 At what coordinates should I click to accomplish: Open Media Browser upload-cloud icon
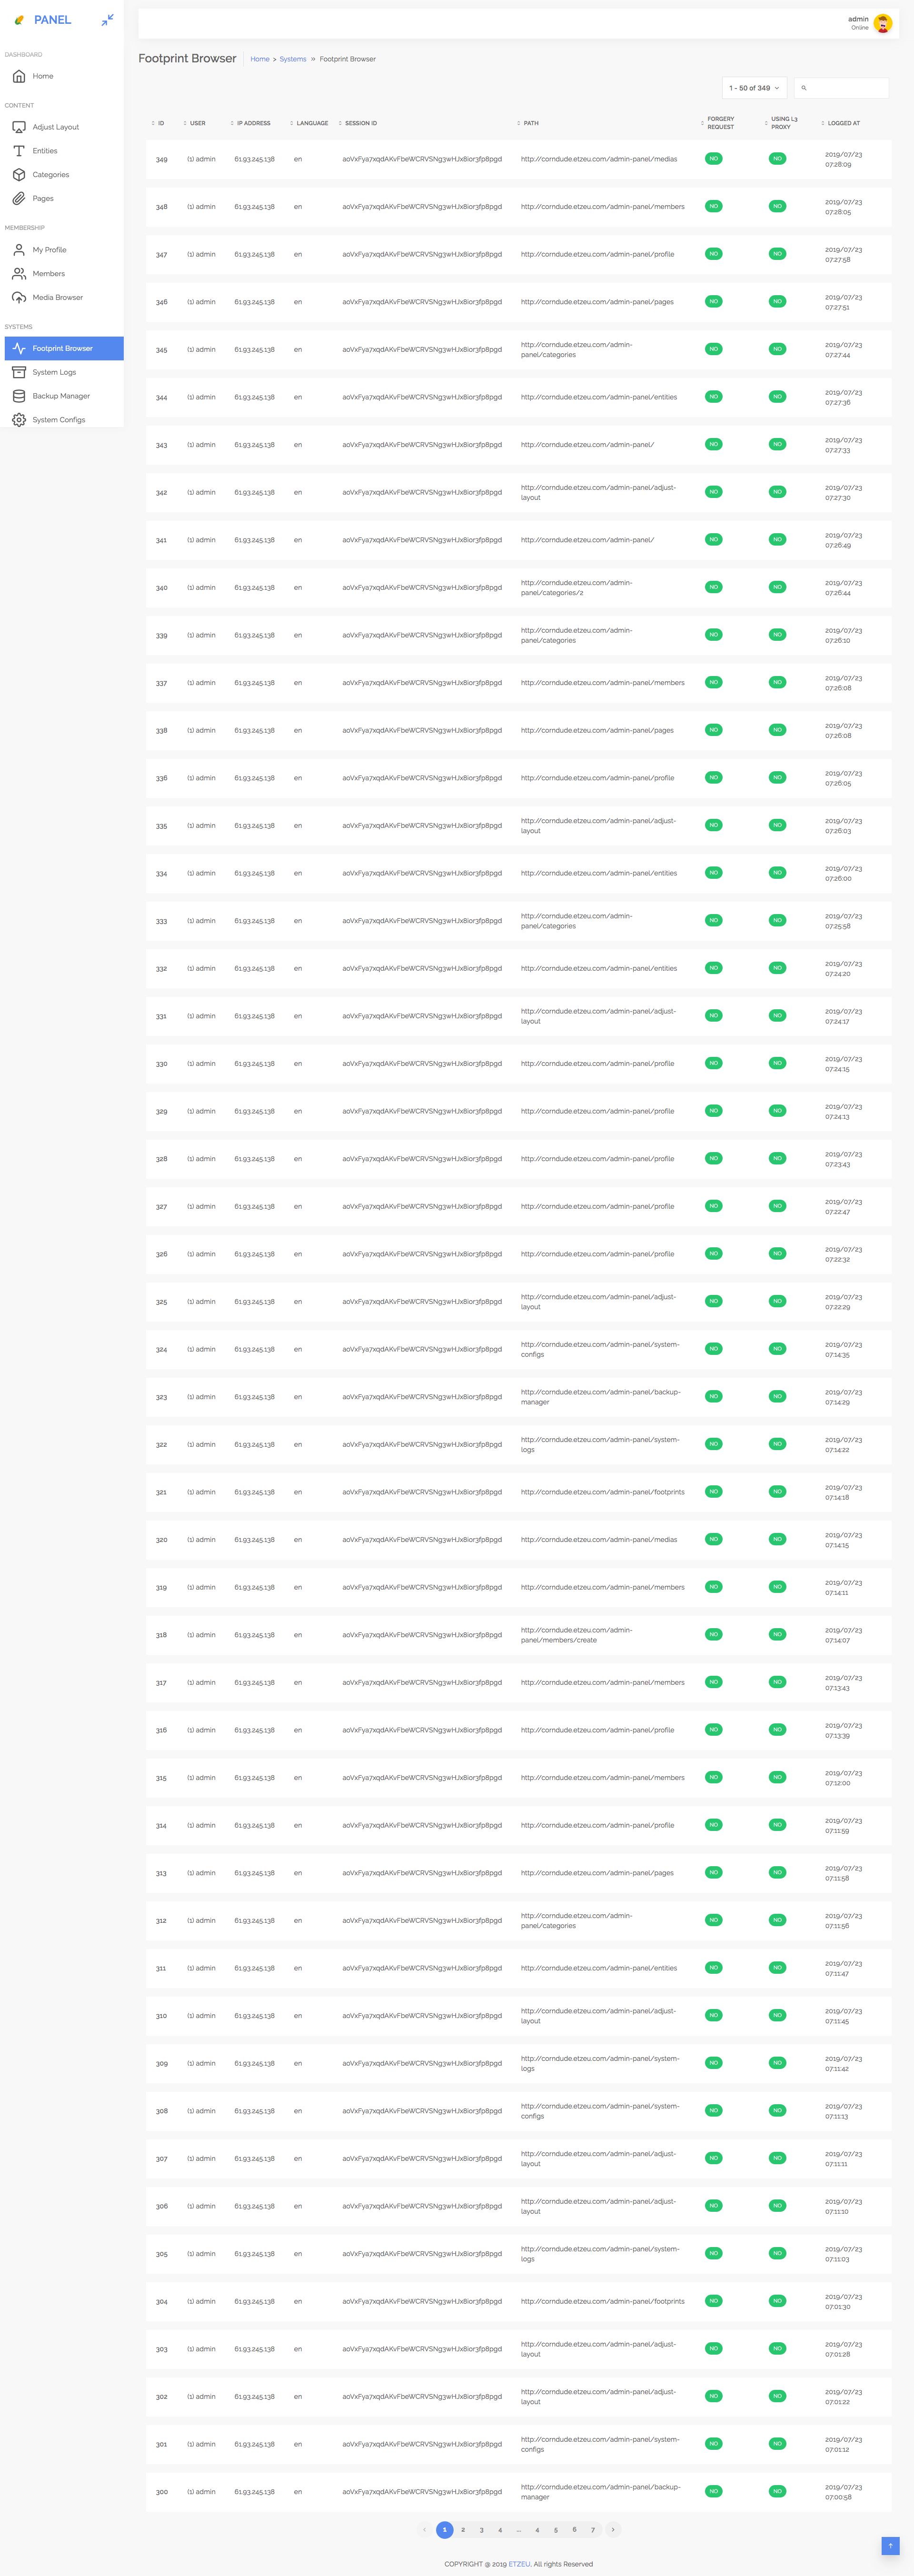pyautogui.click(x=19, y=298)
